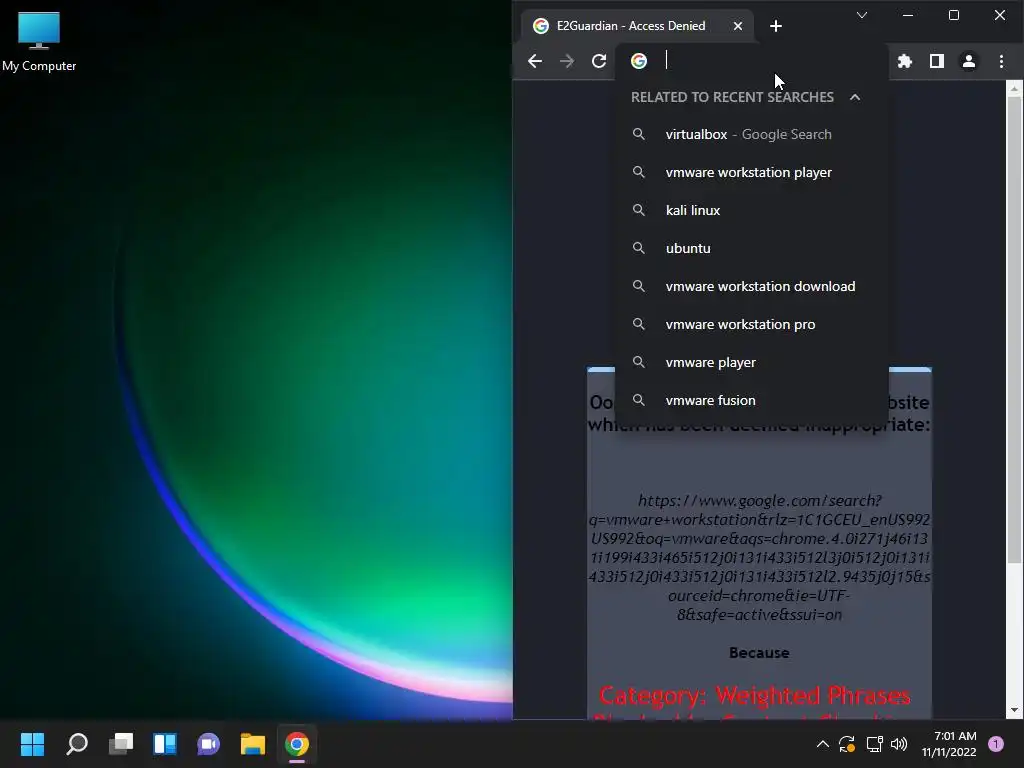Image resolution: width=1024 pixels, height=768 pixels.
Task: Click the scrollbar up arrow
Action: tap(1014, 89)
